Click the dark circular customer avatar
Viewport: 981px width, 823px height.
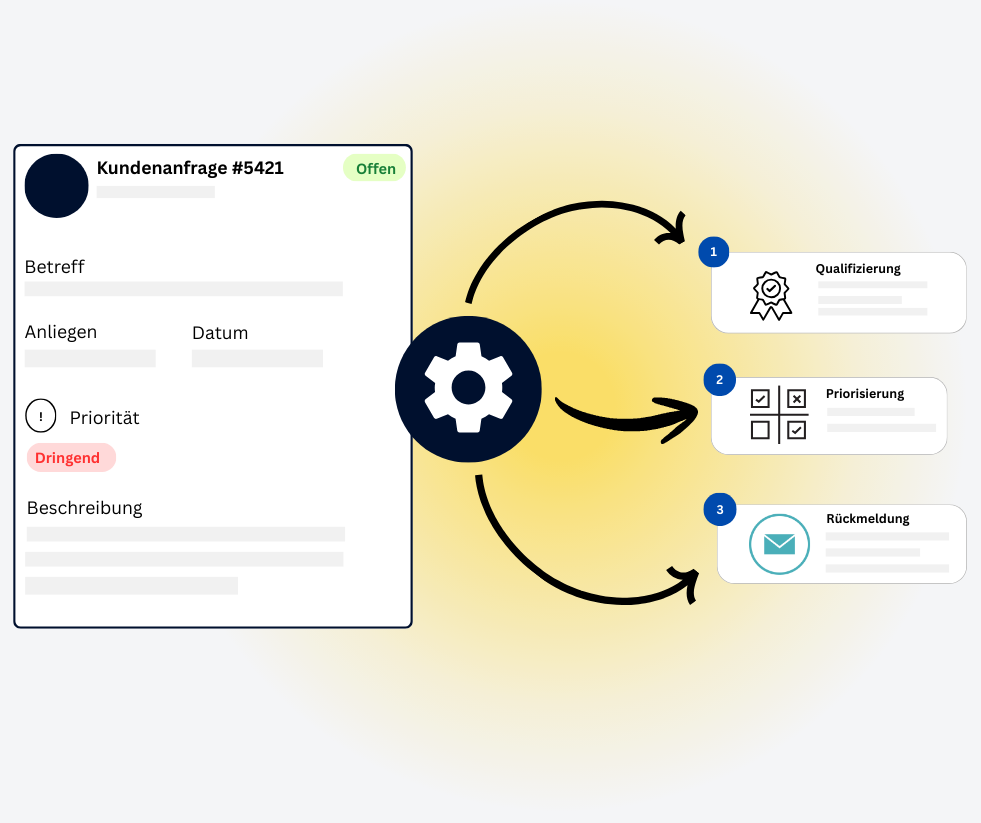[x=56, y=186]
